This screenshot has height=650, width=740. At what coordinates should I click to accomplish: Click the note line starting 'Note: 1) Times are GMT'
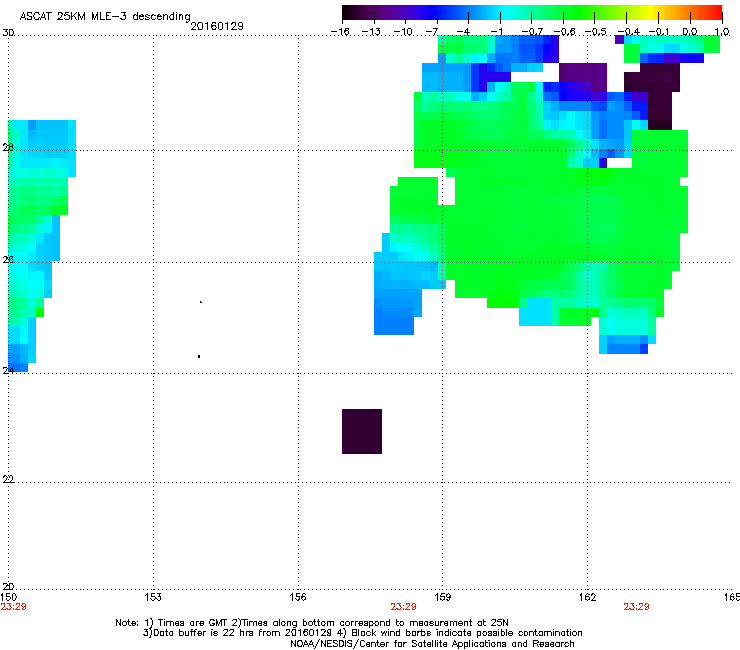[312, 623]
